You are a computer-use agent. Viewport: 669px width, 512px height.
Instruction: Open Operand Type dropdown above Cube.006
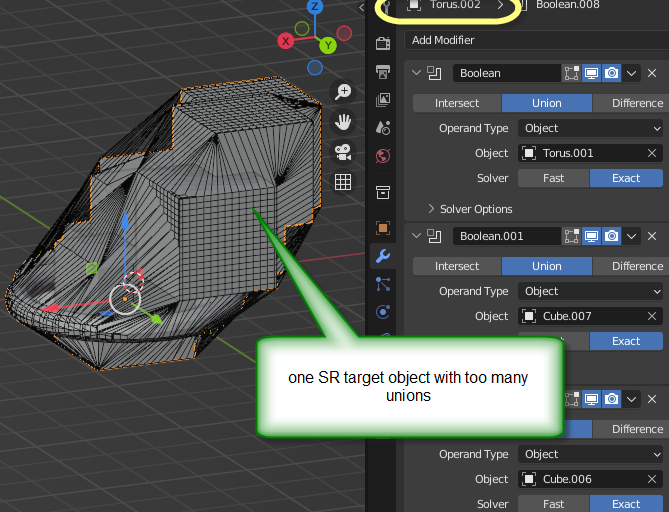tap(590, 454)
